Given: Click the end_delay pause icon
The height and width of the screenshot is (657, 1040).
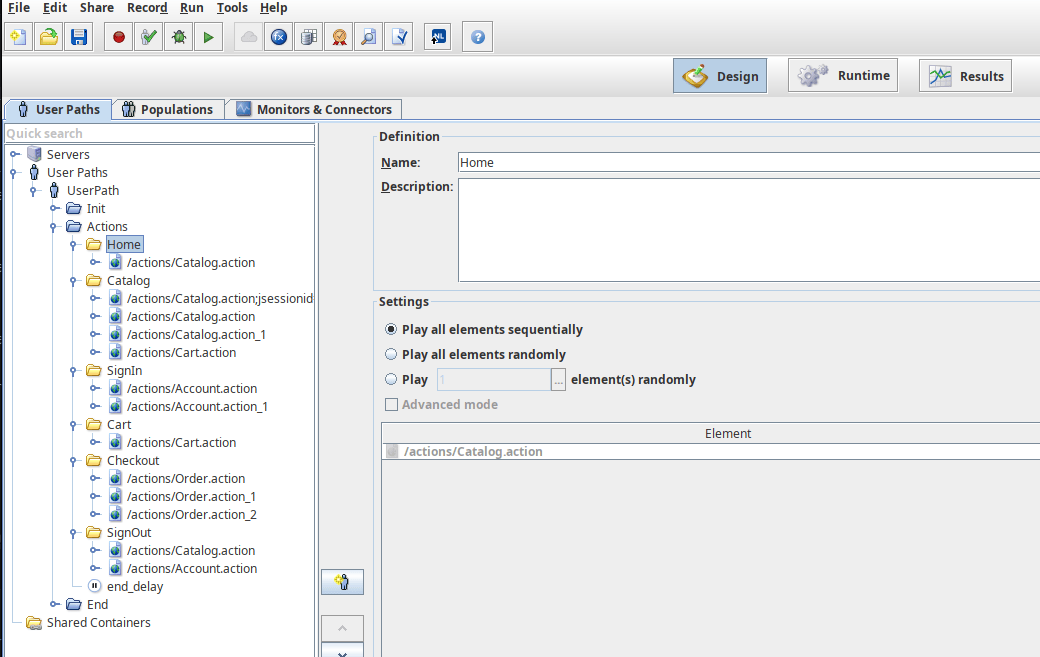Looking at the screenshot, I should (x=94, y=586).
